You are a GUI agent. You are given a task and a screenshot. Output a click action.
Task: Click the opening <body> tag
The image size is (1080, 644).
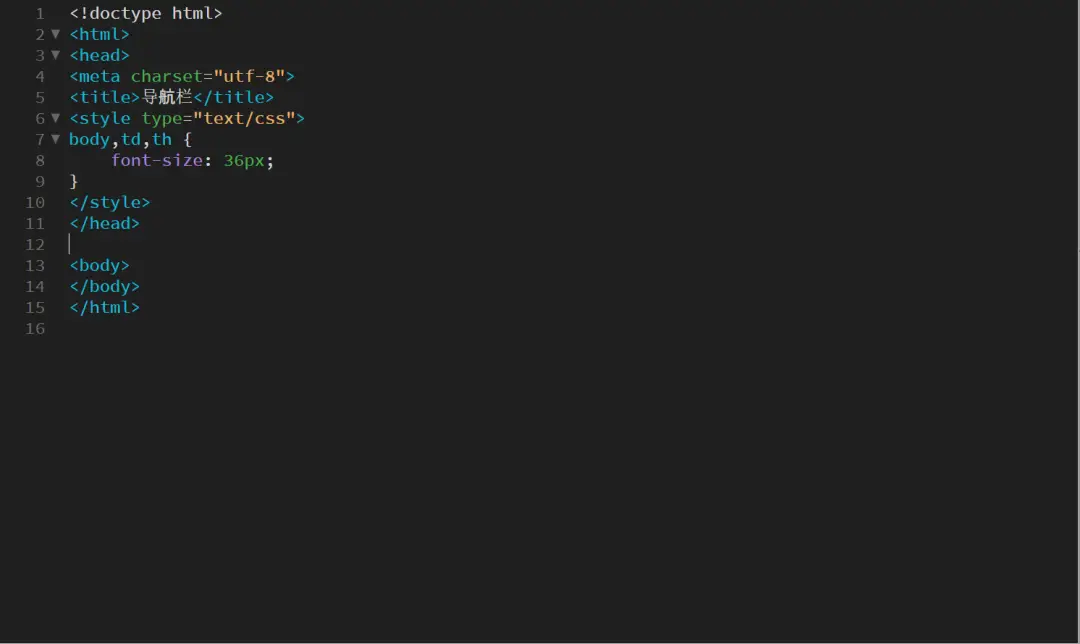[x=100, y=265]
